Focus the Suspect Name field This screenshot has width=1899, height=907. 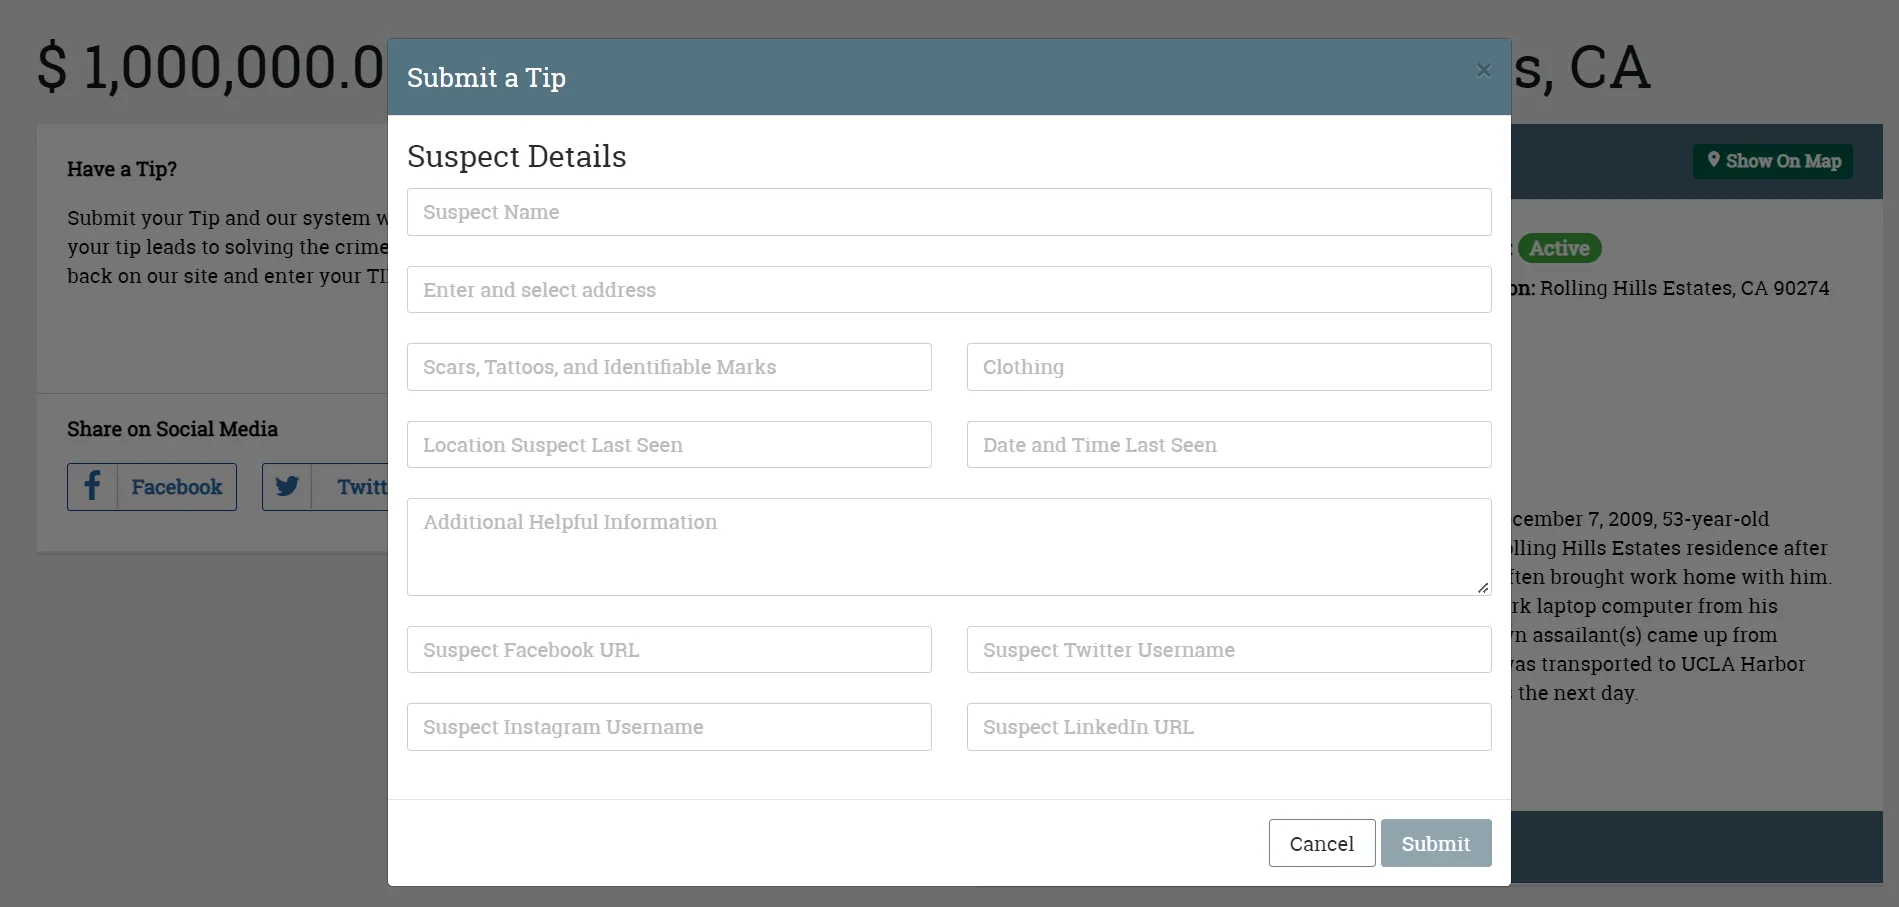(x=948, y=212)
